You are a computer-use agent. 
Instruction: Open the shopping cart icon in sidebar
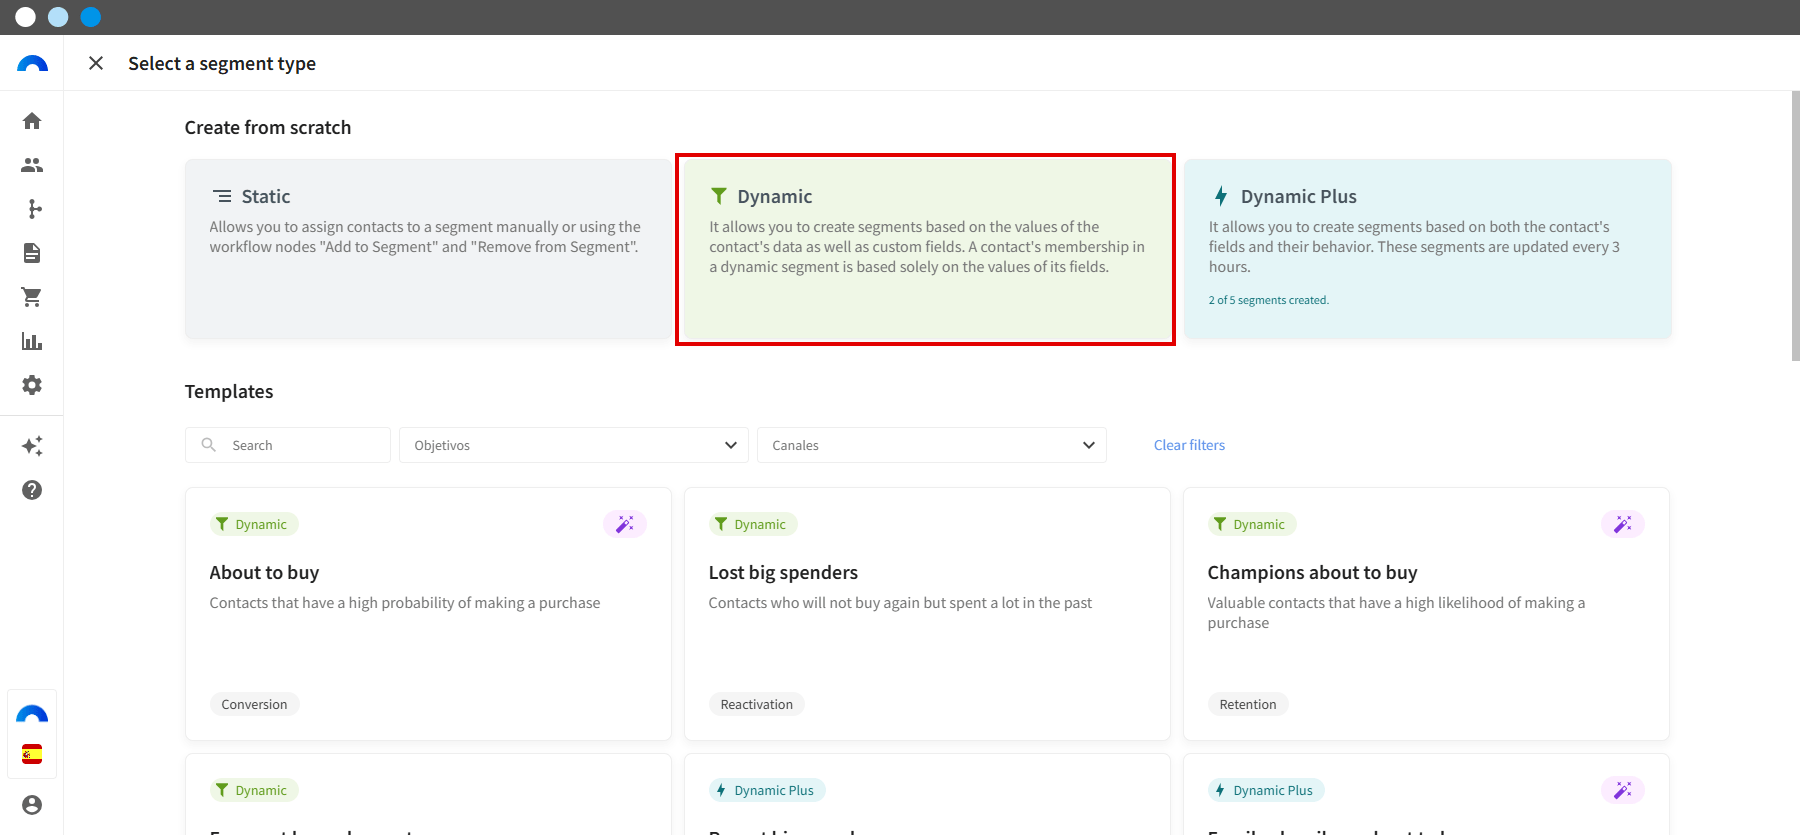click(x=32, y=297)
